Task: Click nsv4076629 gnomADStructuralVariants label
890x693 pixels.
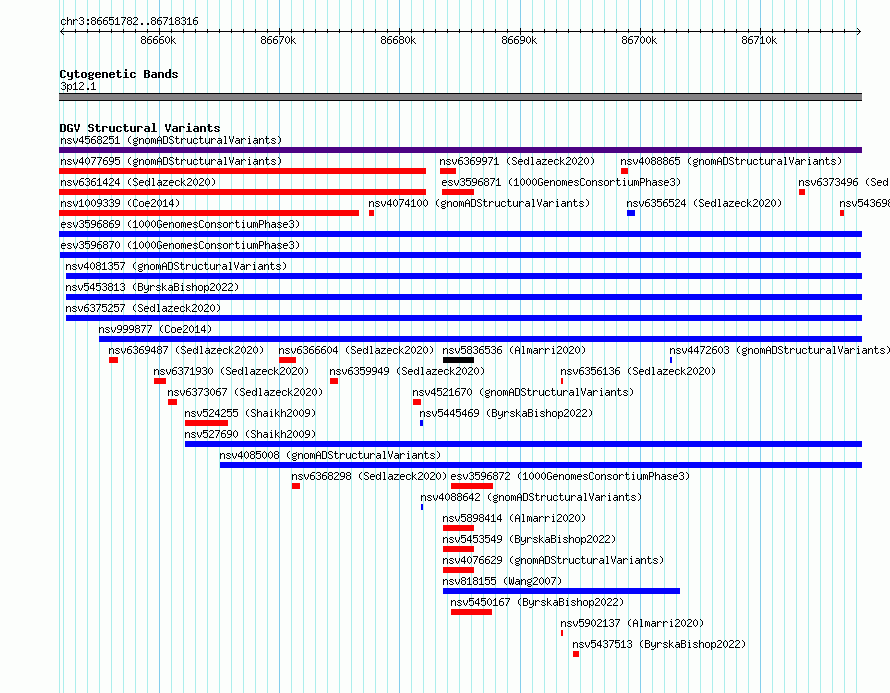Action: (553, 560)
